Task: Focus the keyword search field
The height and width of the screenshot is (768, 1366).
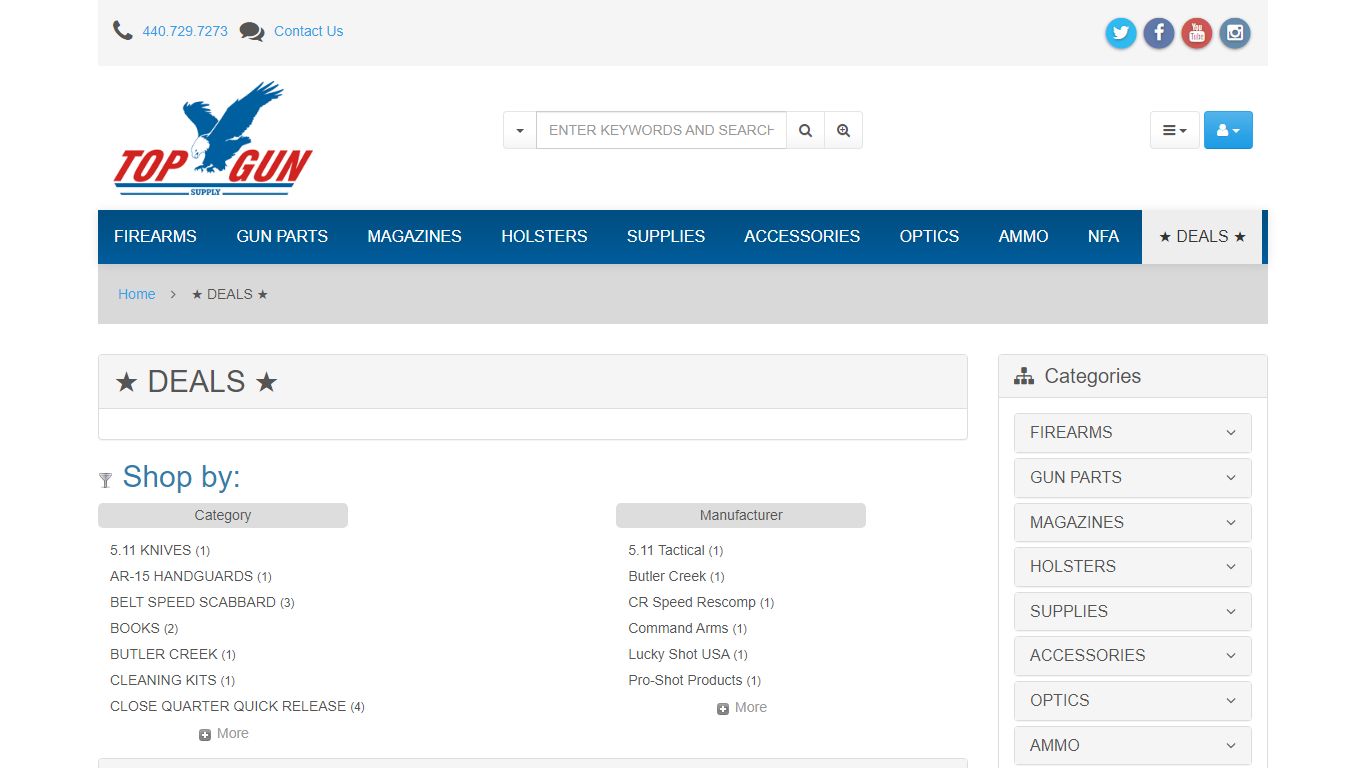Action: pyautogui.click(x=661, y=130)
